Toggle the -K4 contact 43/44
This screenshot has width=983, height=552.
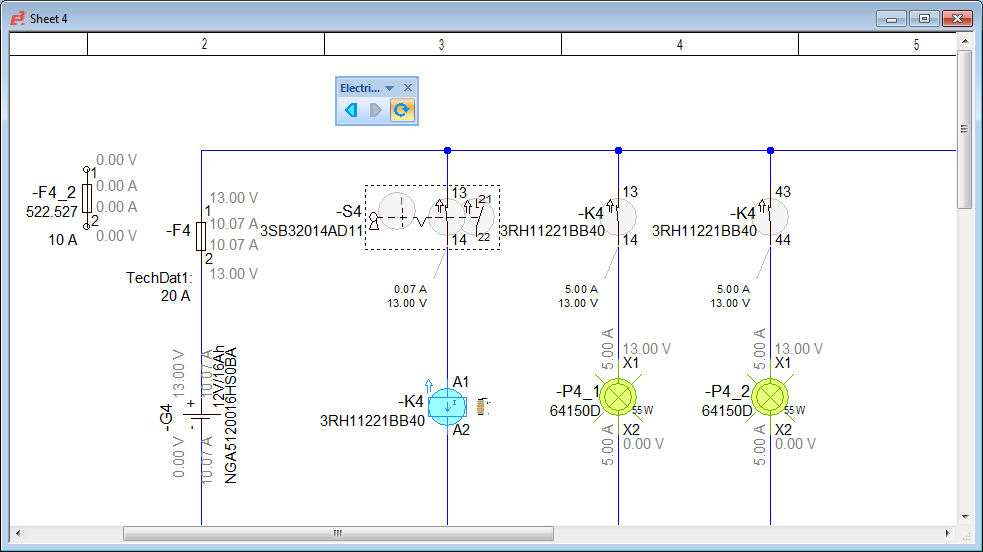pos(772,214)
